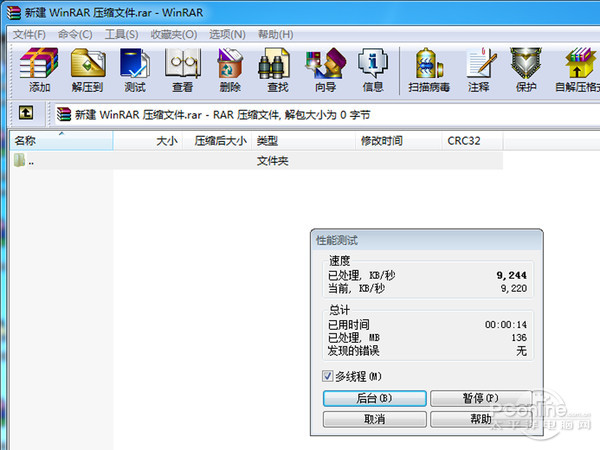
Task: Click the 发现的错误 label
Action: tap(354, 351)
